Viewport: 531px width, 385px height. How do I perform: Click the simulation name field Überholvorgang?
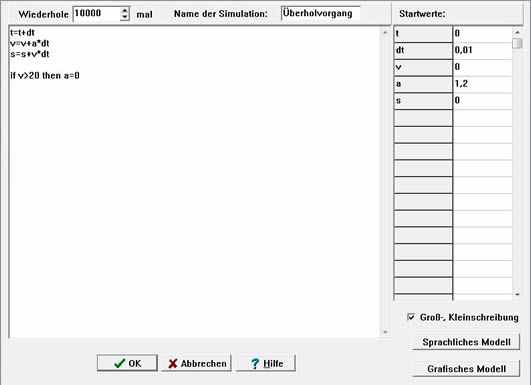pyautogui.click(x=320, y=14)
